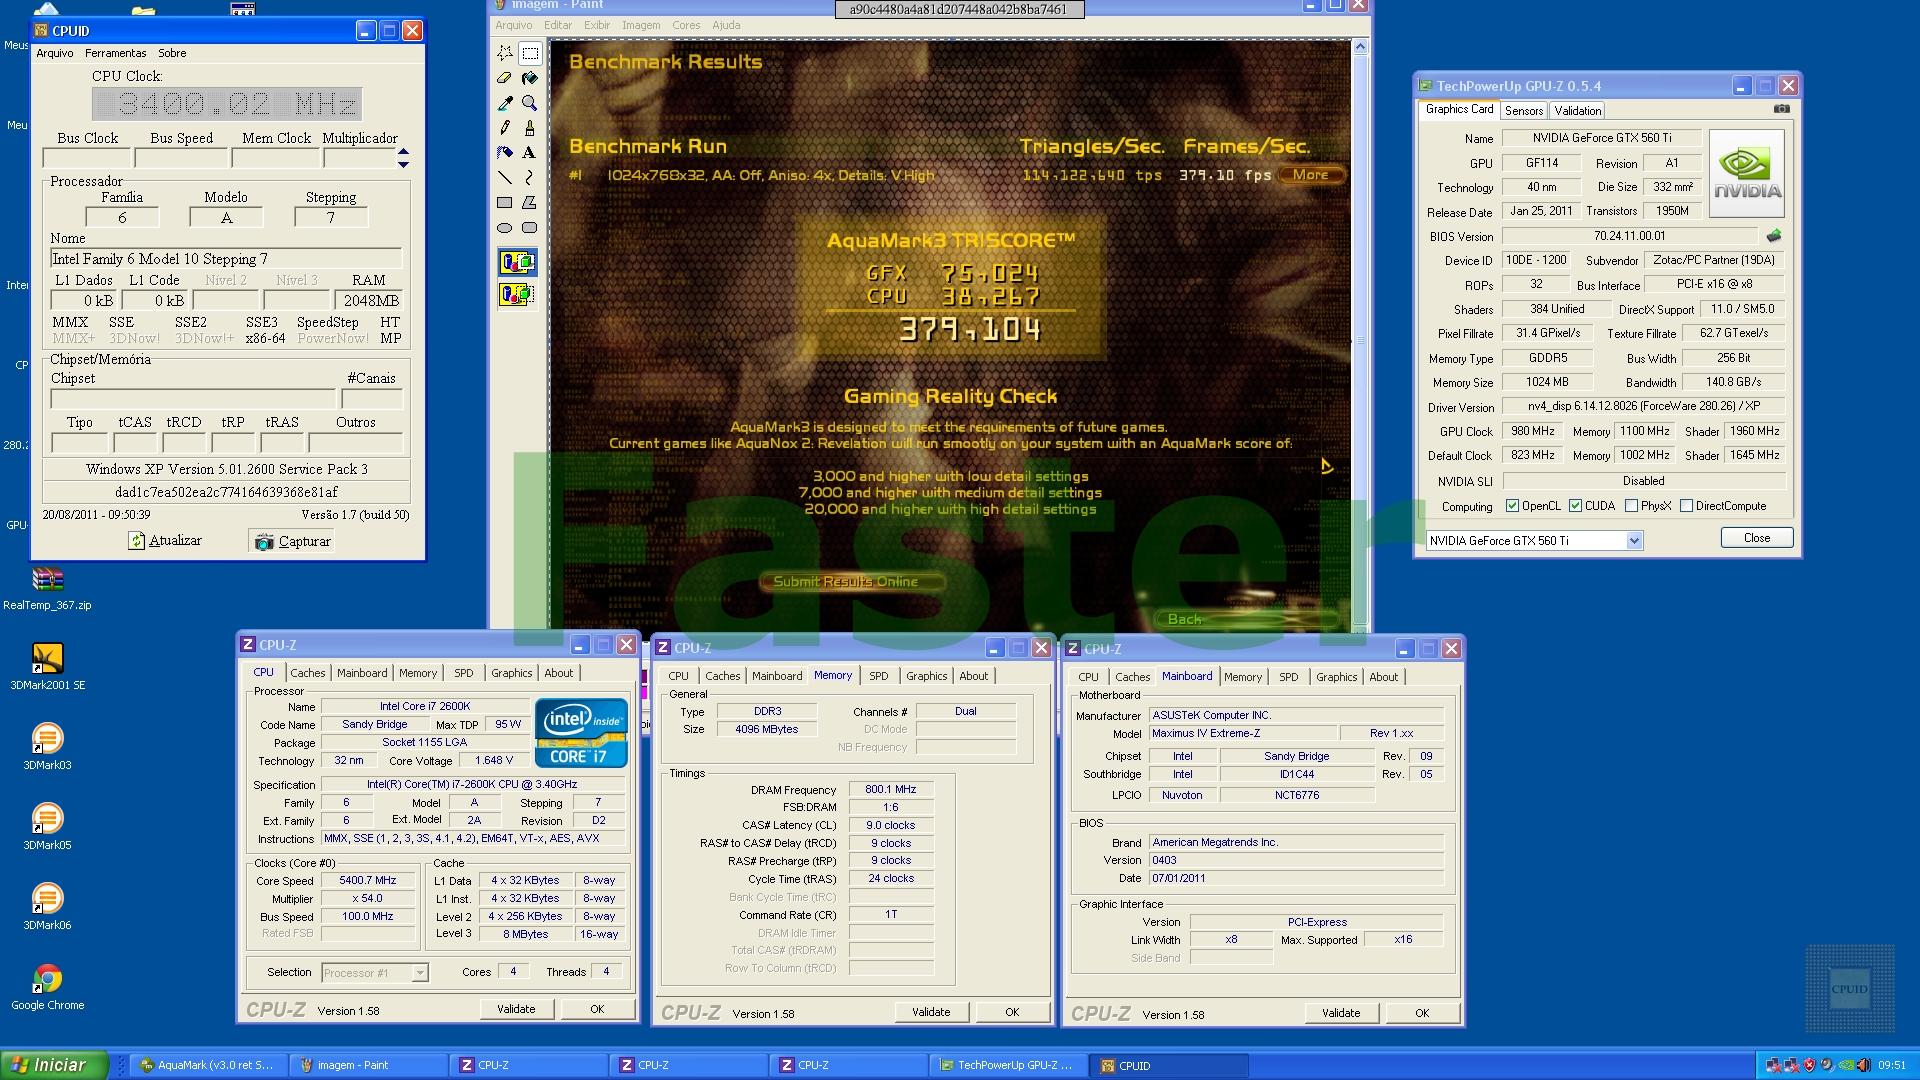Open the Sobre menu in CPUID

point(172,53)
